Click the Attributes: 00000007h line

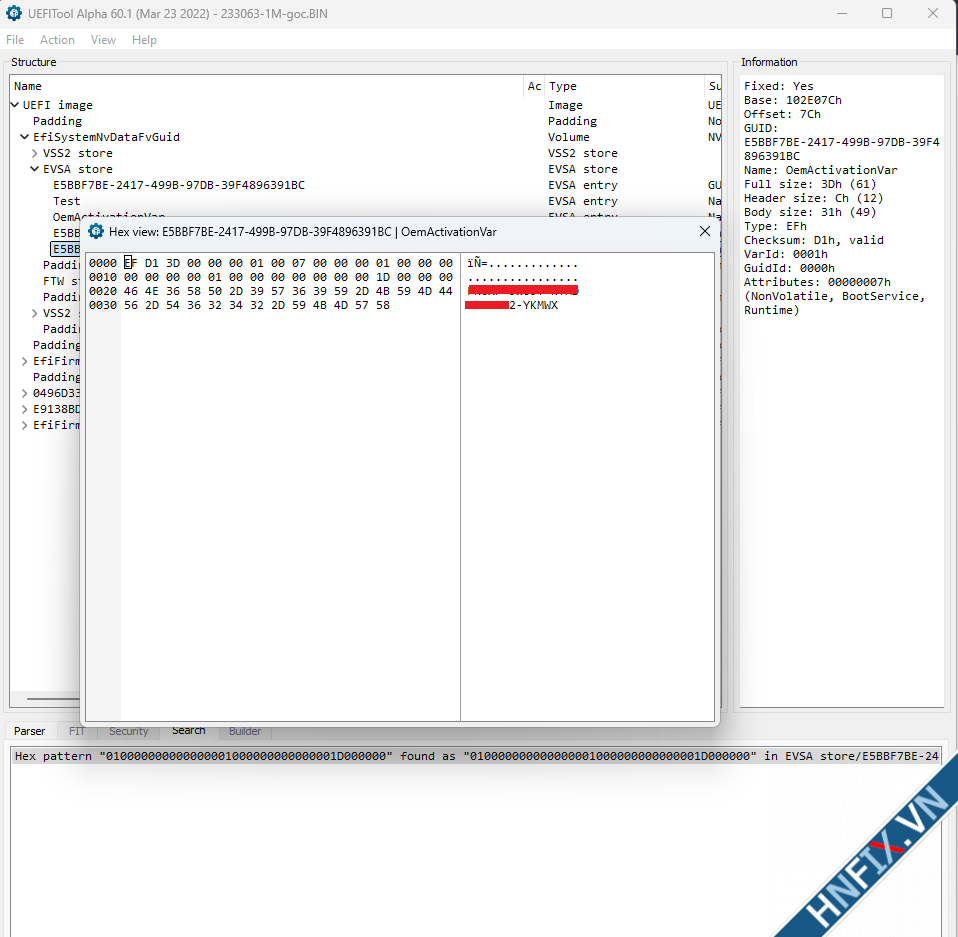coord(817,282)
